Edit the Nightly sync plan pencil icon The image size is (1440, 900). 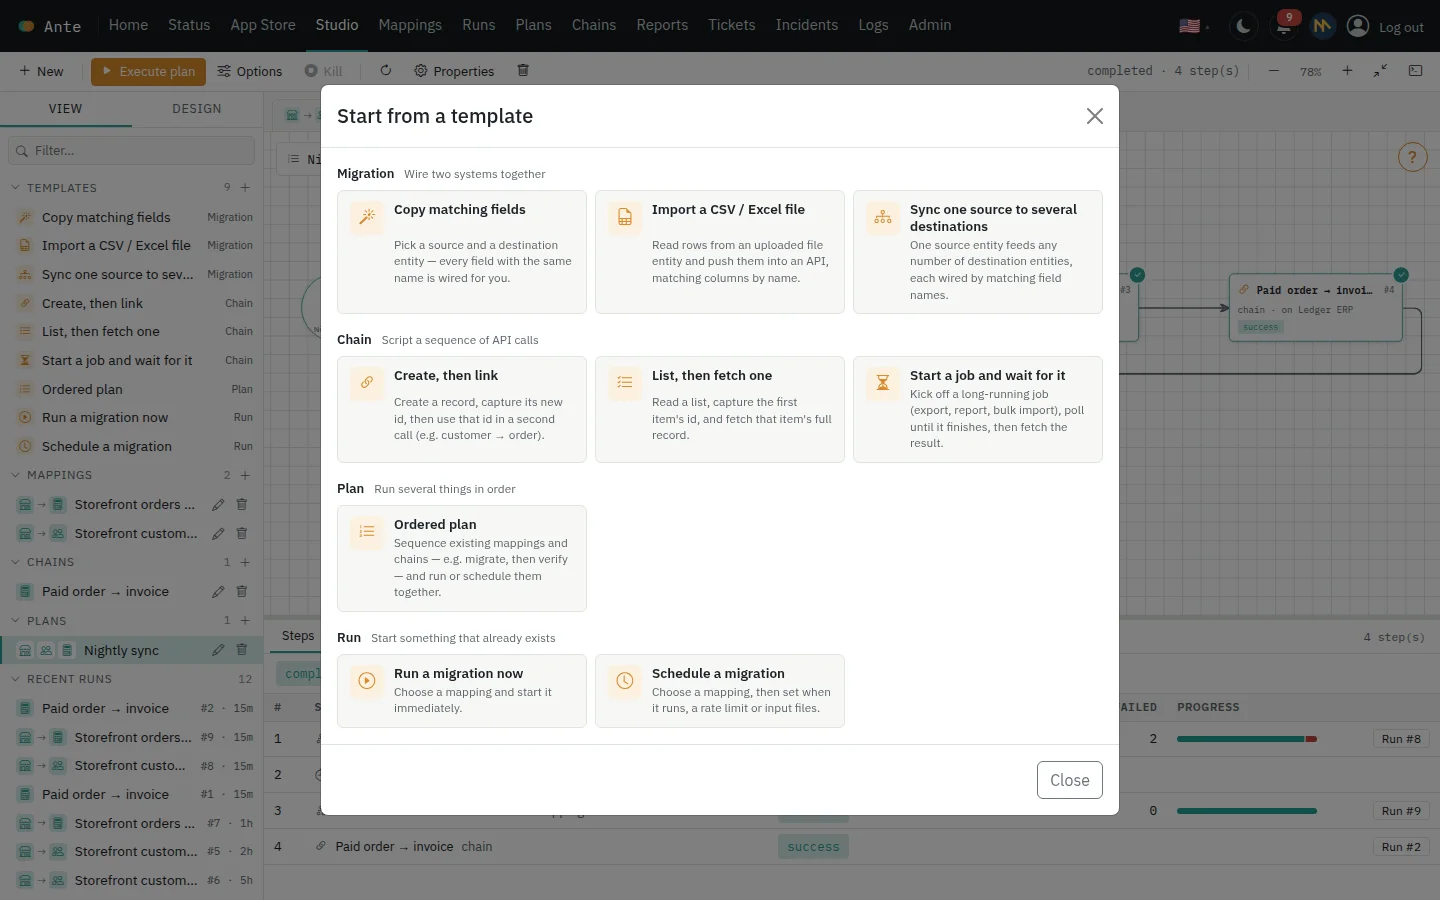pos(218,650)
